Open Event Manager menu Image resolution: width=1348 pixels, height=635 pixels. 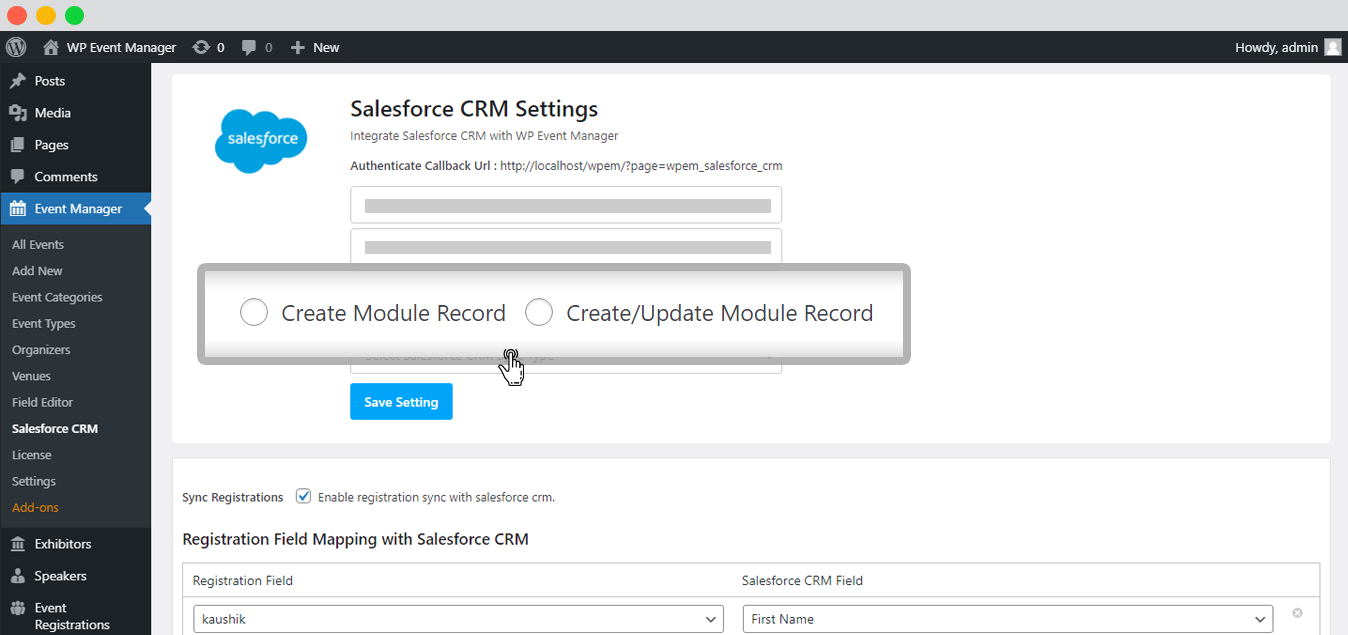(75, 209)
